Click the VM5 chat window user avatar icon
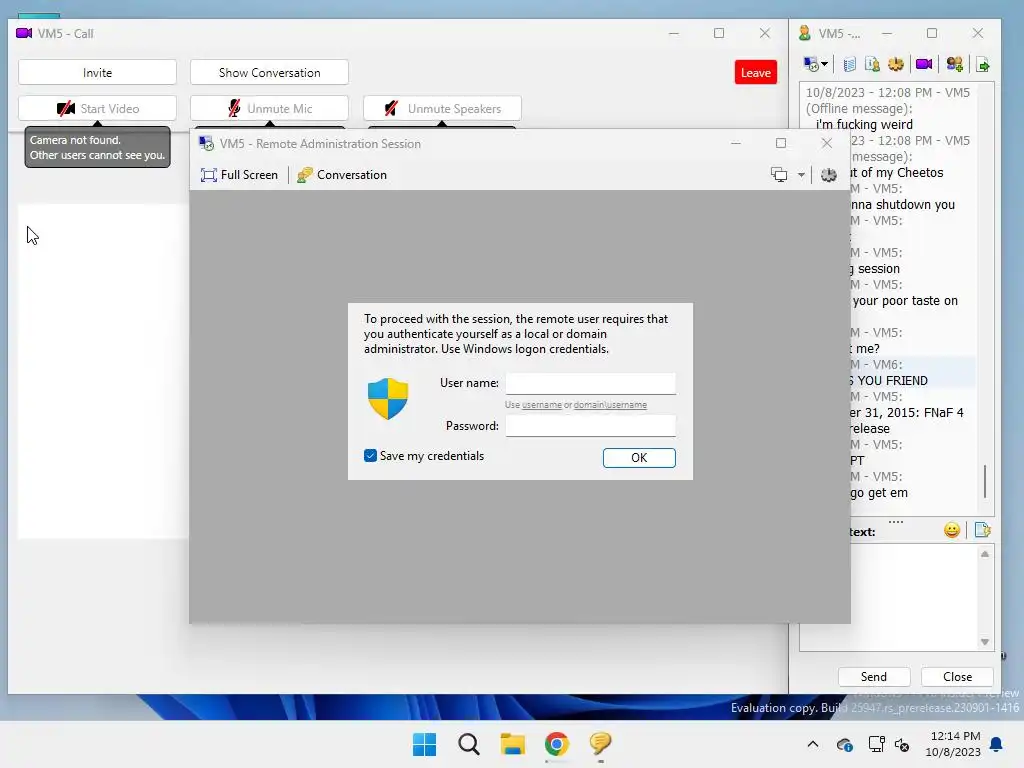Image resolution: width=1024 pixels, height=768 pixels. tap(805, 33)
